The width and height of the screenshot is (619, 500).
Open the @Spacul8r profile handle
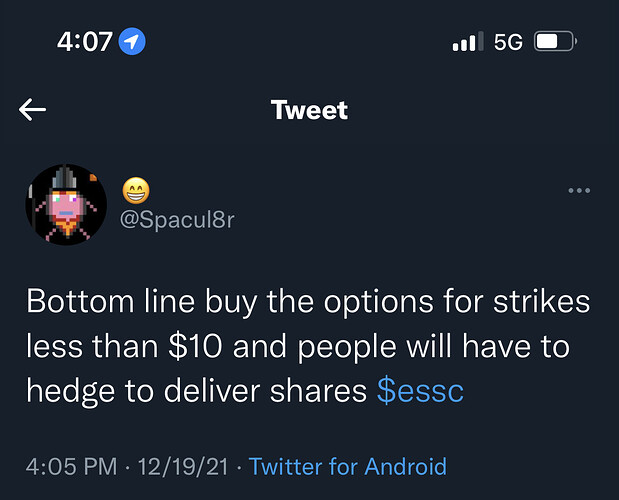tap(177, 219)
